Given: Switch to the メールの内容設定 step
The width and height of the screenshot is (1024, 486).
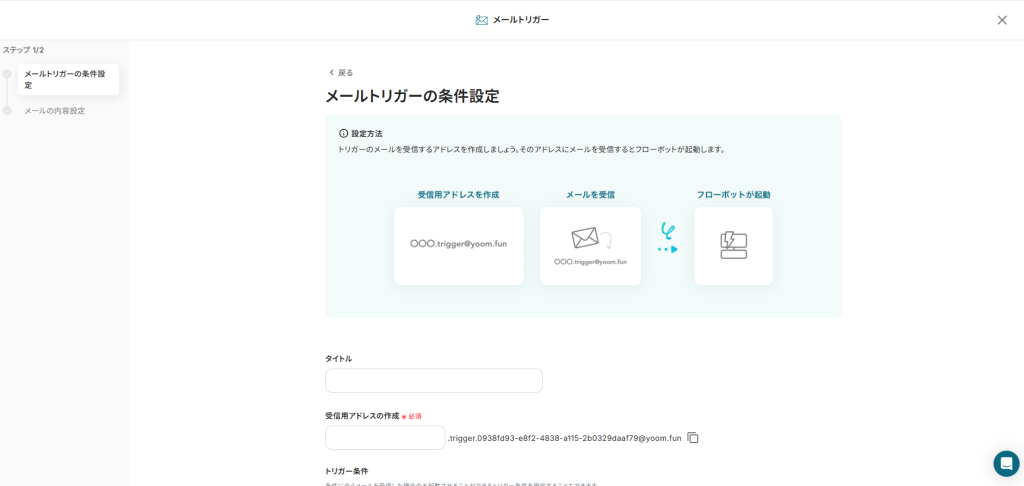Looking at the screenshot, I should pos(55,111).
